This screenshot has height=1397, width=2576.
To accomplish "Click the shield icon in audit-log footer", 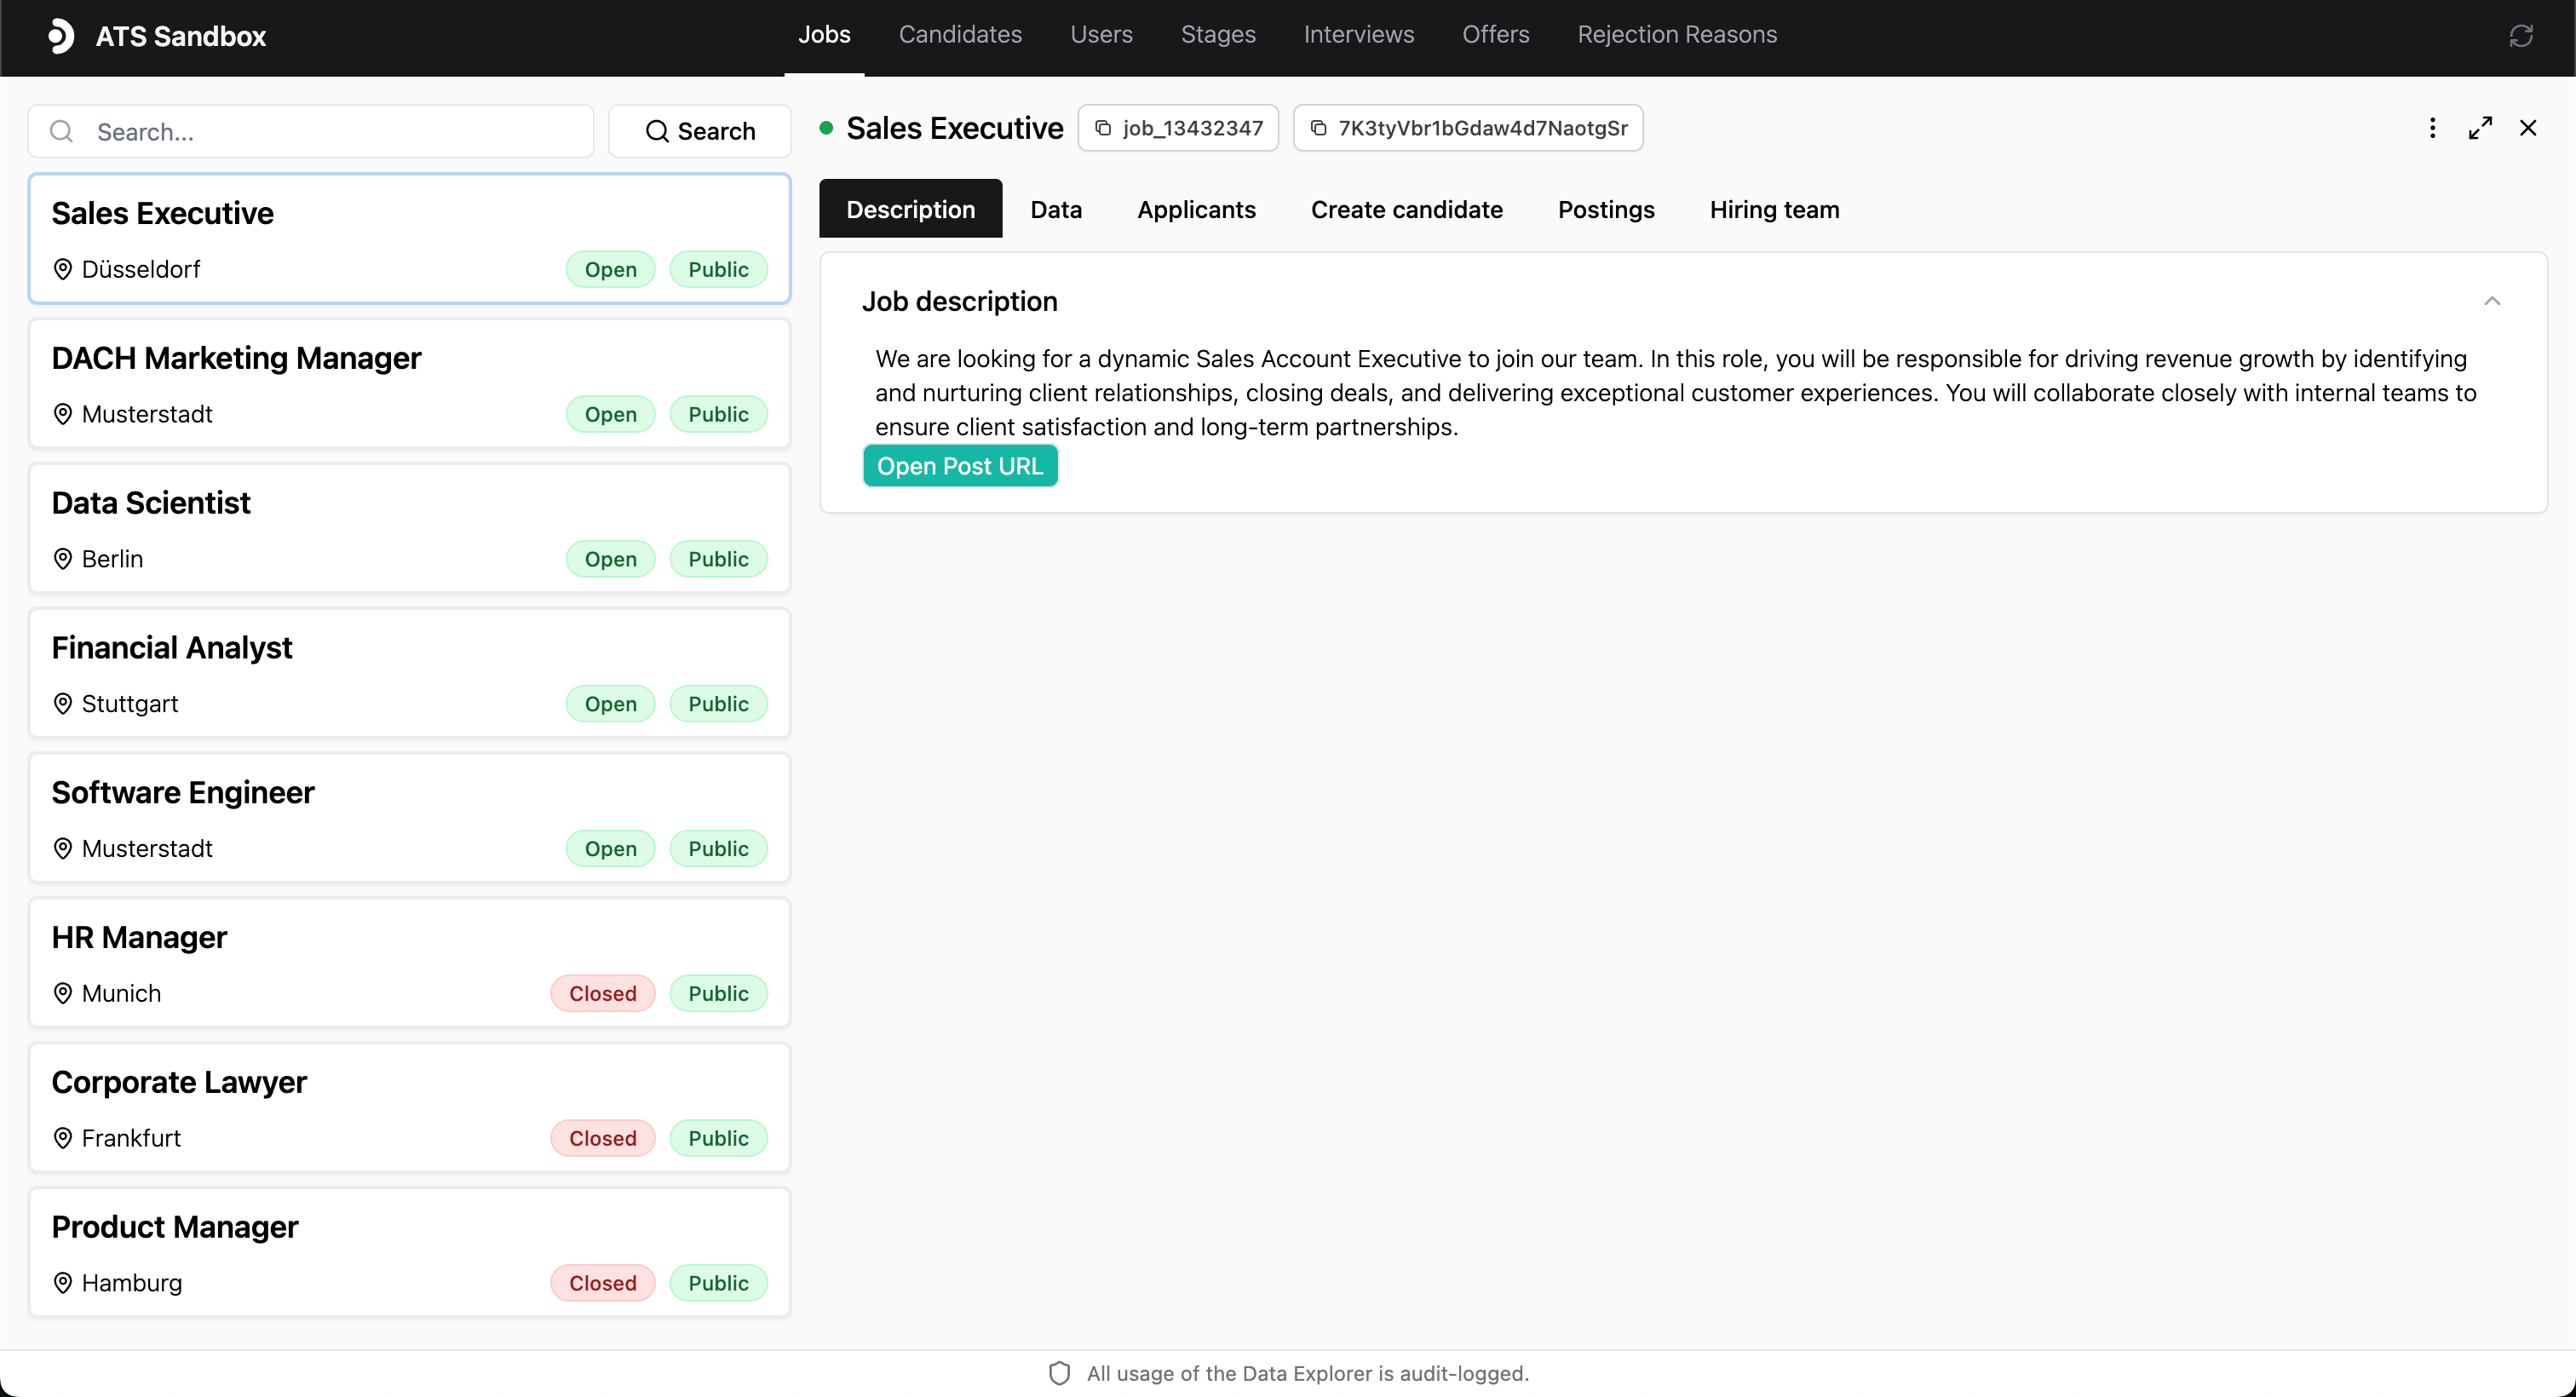I will point(1060,1374).
